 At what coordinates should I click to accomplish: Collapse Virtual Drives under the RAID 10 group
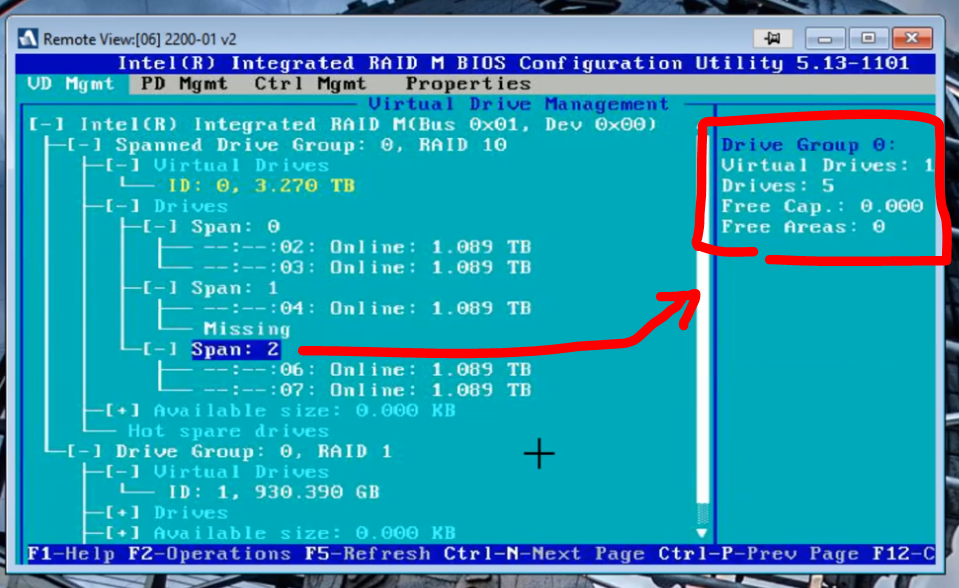pyautogui.click(x=122, y=166)
